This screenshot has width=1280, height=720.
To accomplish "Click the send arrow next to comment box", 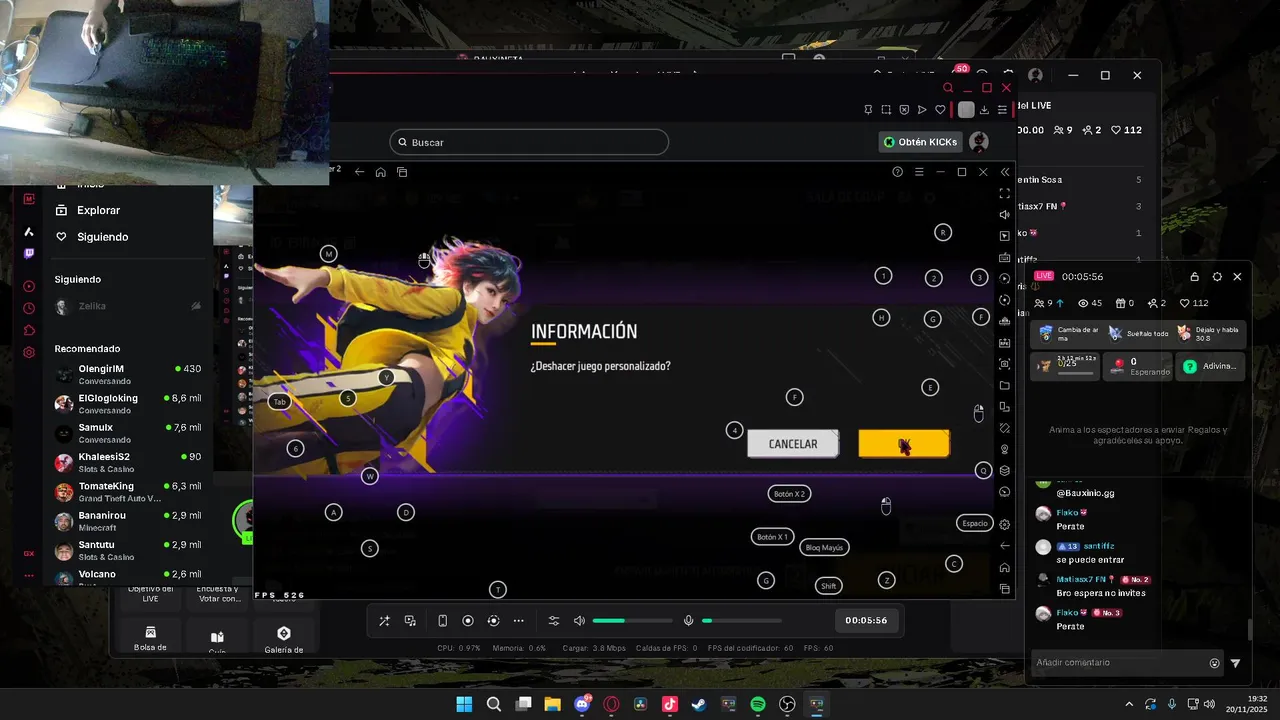I will point(1235,663).
